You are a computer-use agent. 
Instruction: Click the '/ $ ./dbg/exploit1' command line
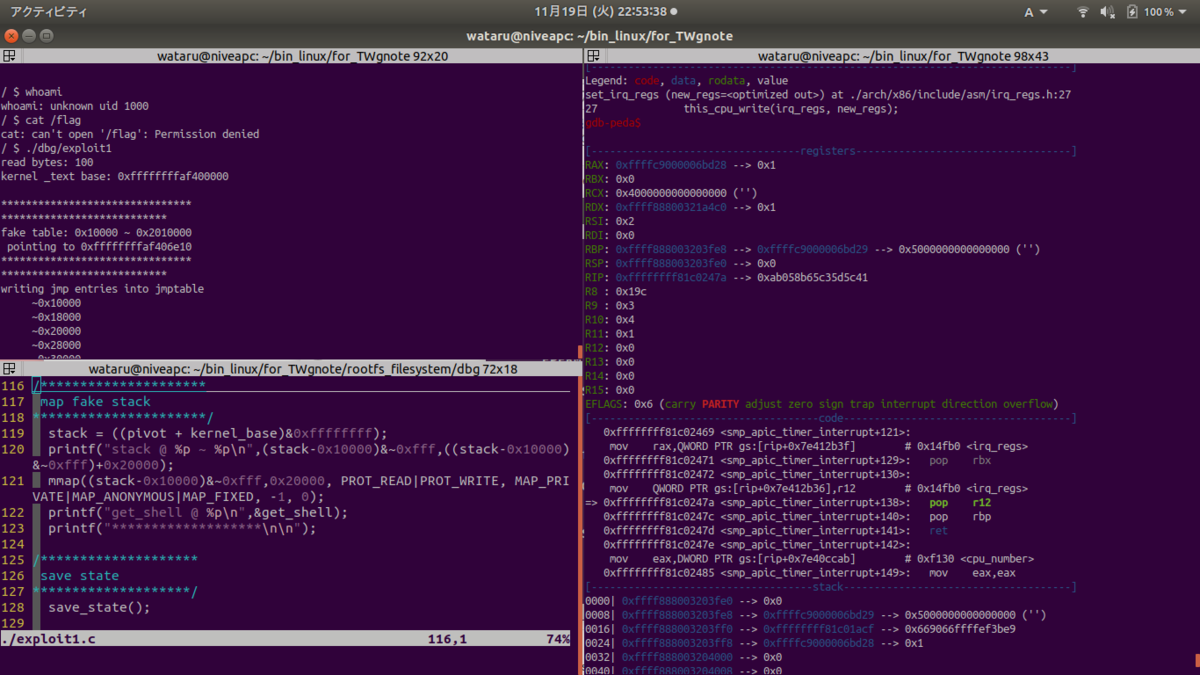(56, 148)
